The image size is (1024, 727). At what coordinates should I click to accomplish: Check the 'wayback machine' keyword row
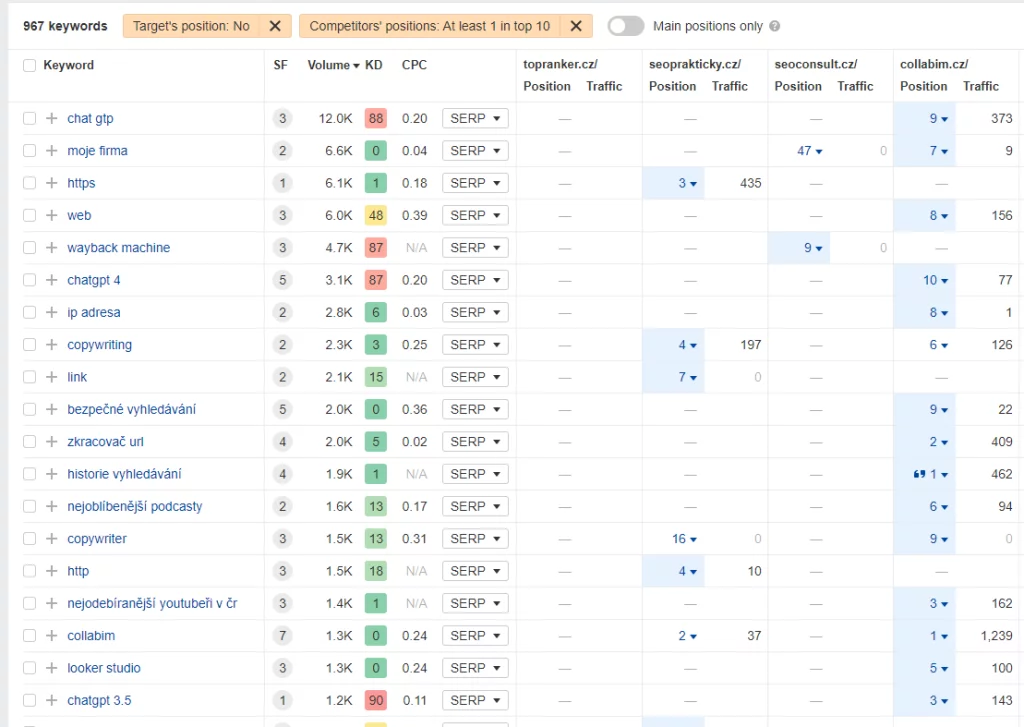29,248
